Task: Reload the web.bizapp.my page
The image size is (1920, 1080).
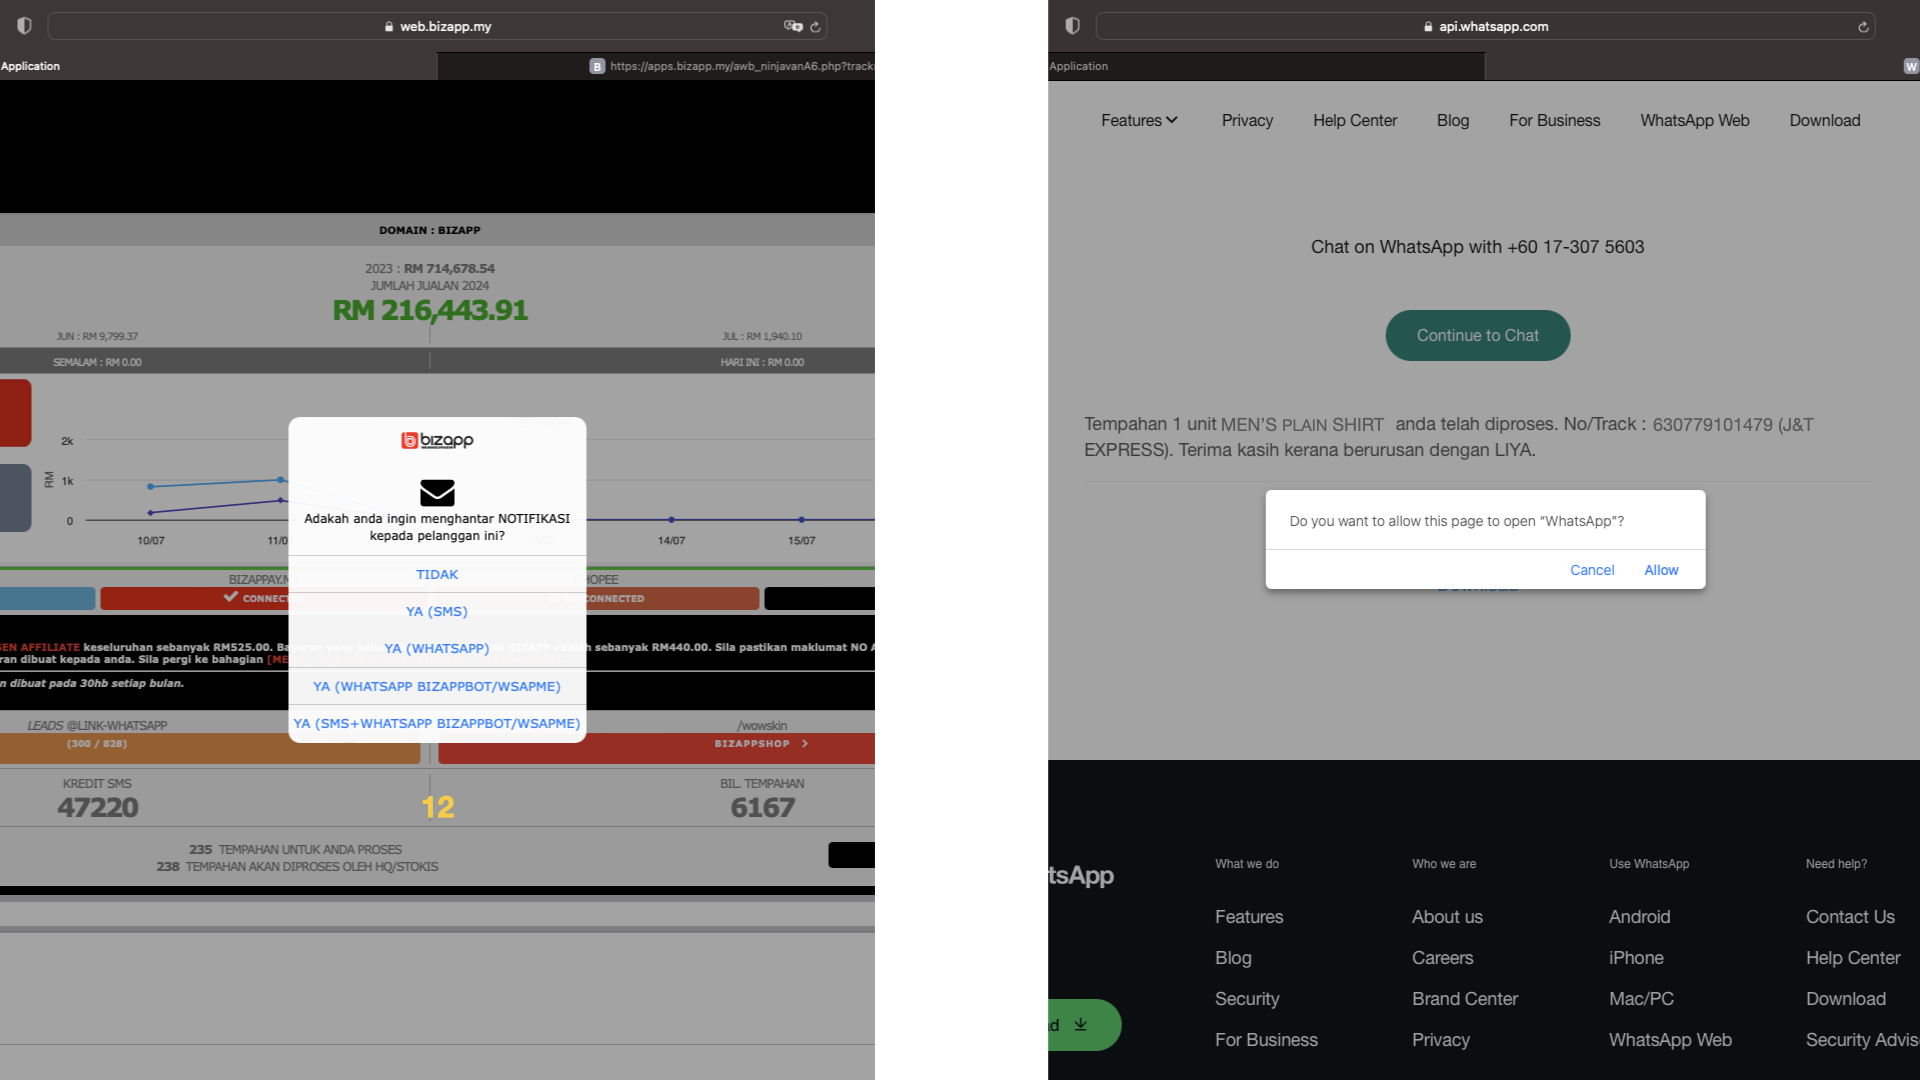Action: point(815,27)
